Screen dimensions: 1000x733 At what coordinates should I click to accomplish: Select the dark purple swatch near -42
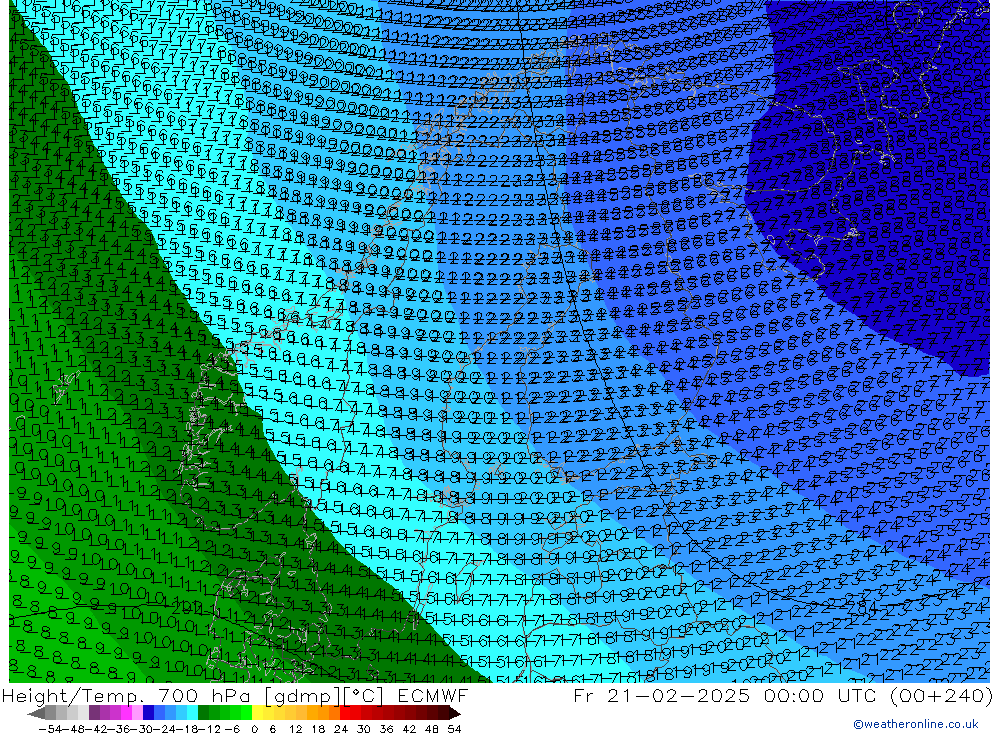(x=94, y=713)
